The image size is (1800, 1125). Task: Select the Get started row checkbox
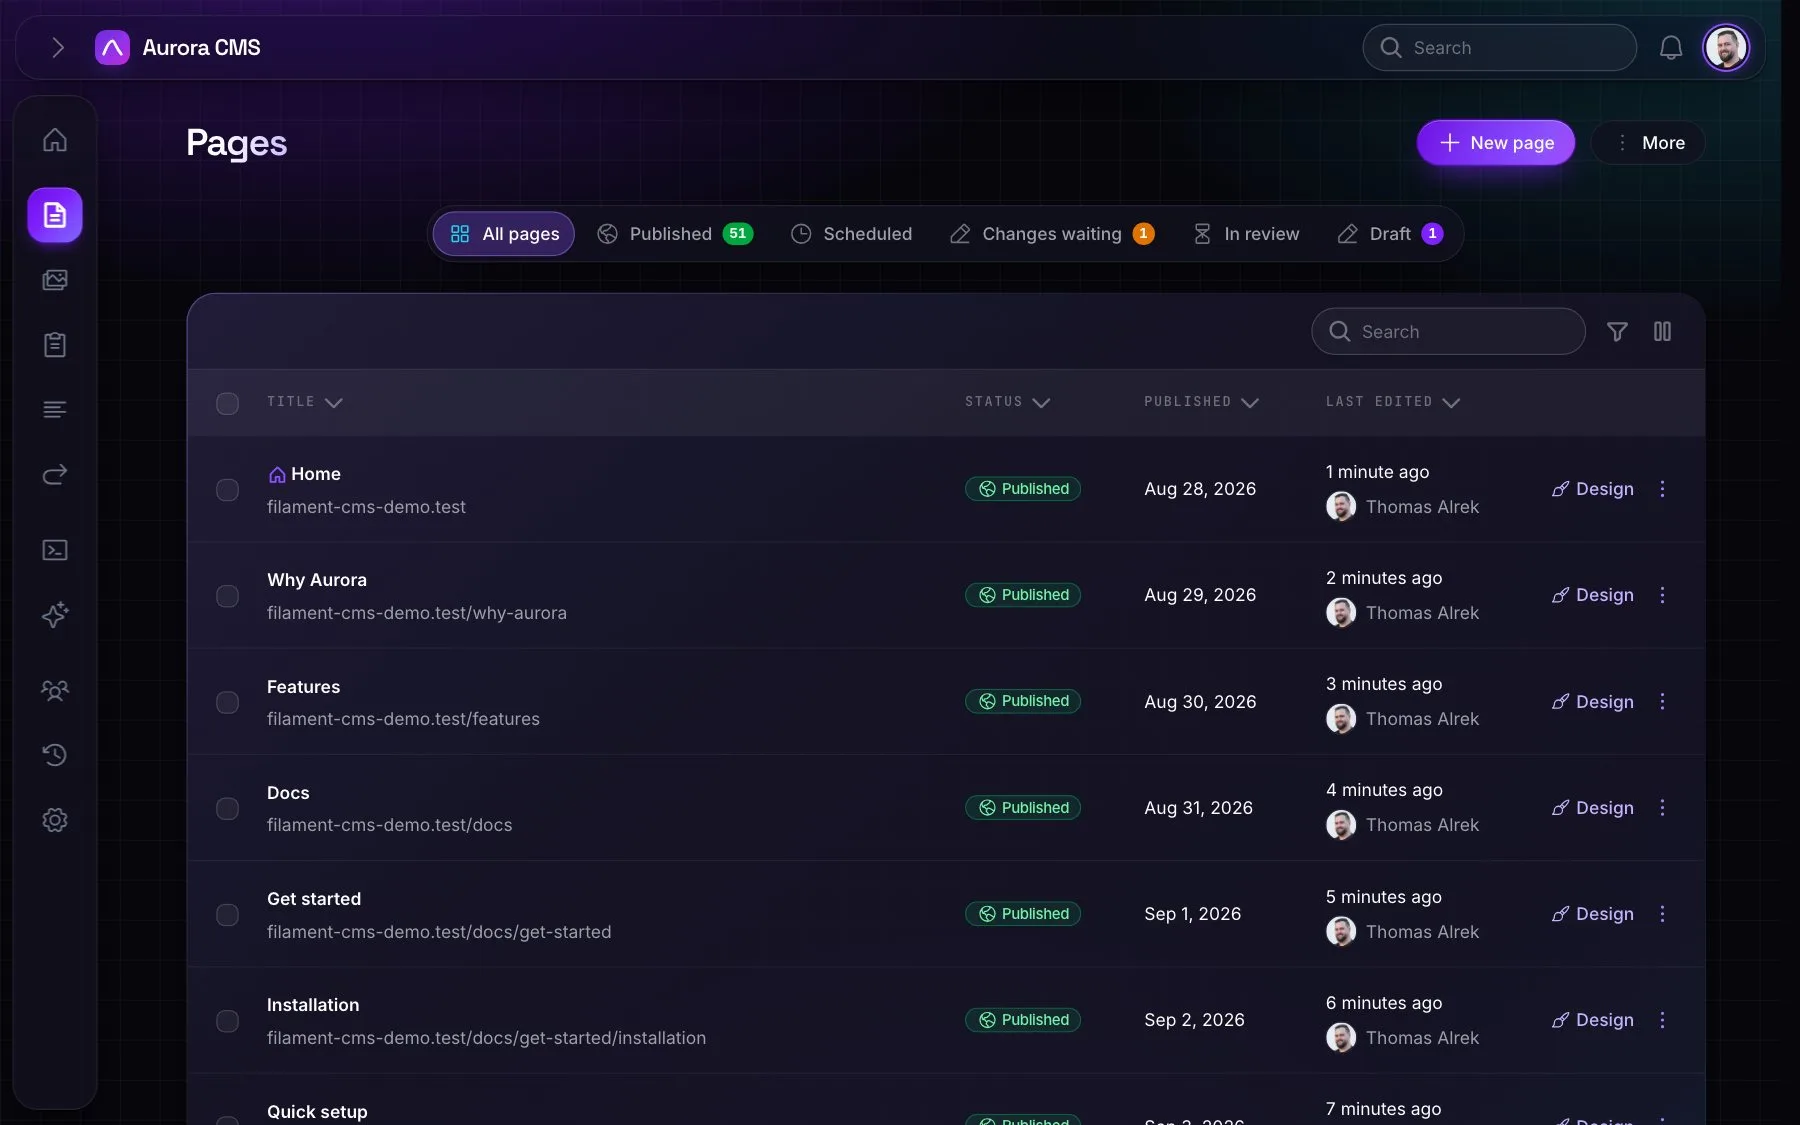pos(228,915)
